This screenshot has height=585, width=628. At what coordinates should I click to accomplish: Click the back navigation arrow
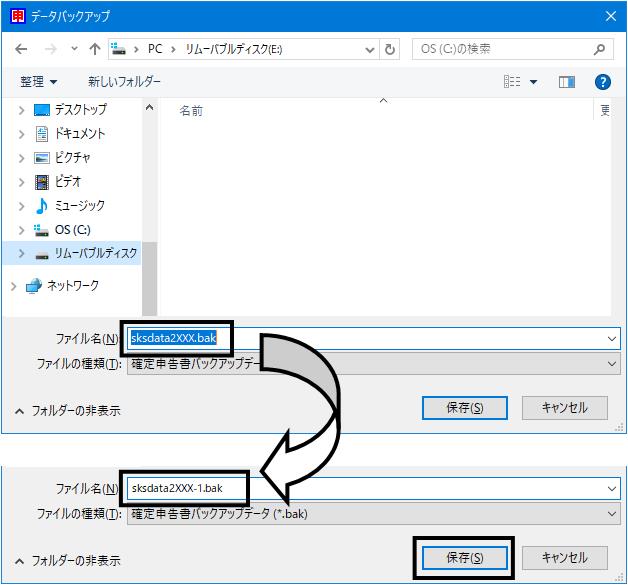click(x=21, y=49)
